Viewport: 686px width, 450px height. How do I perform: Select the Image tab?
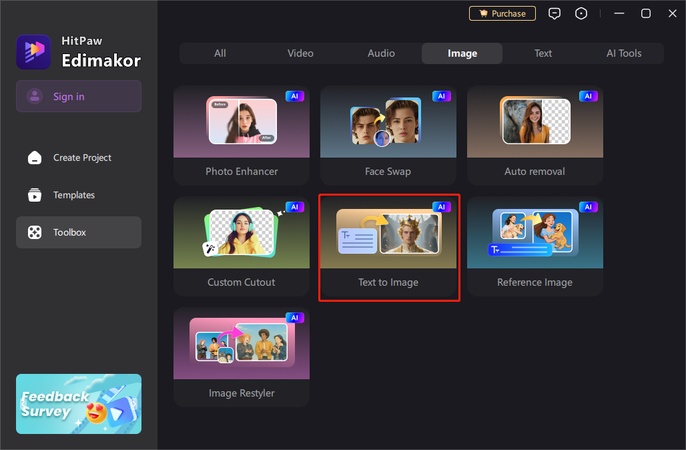pos(462,53)
